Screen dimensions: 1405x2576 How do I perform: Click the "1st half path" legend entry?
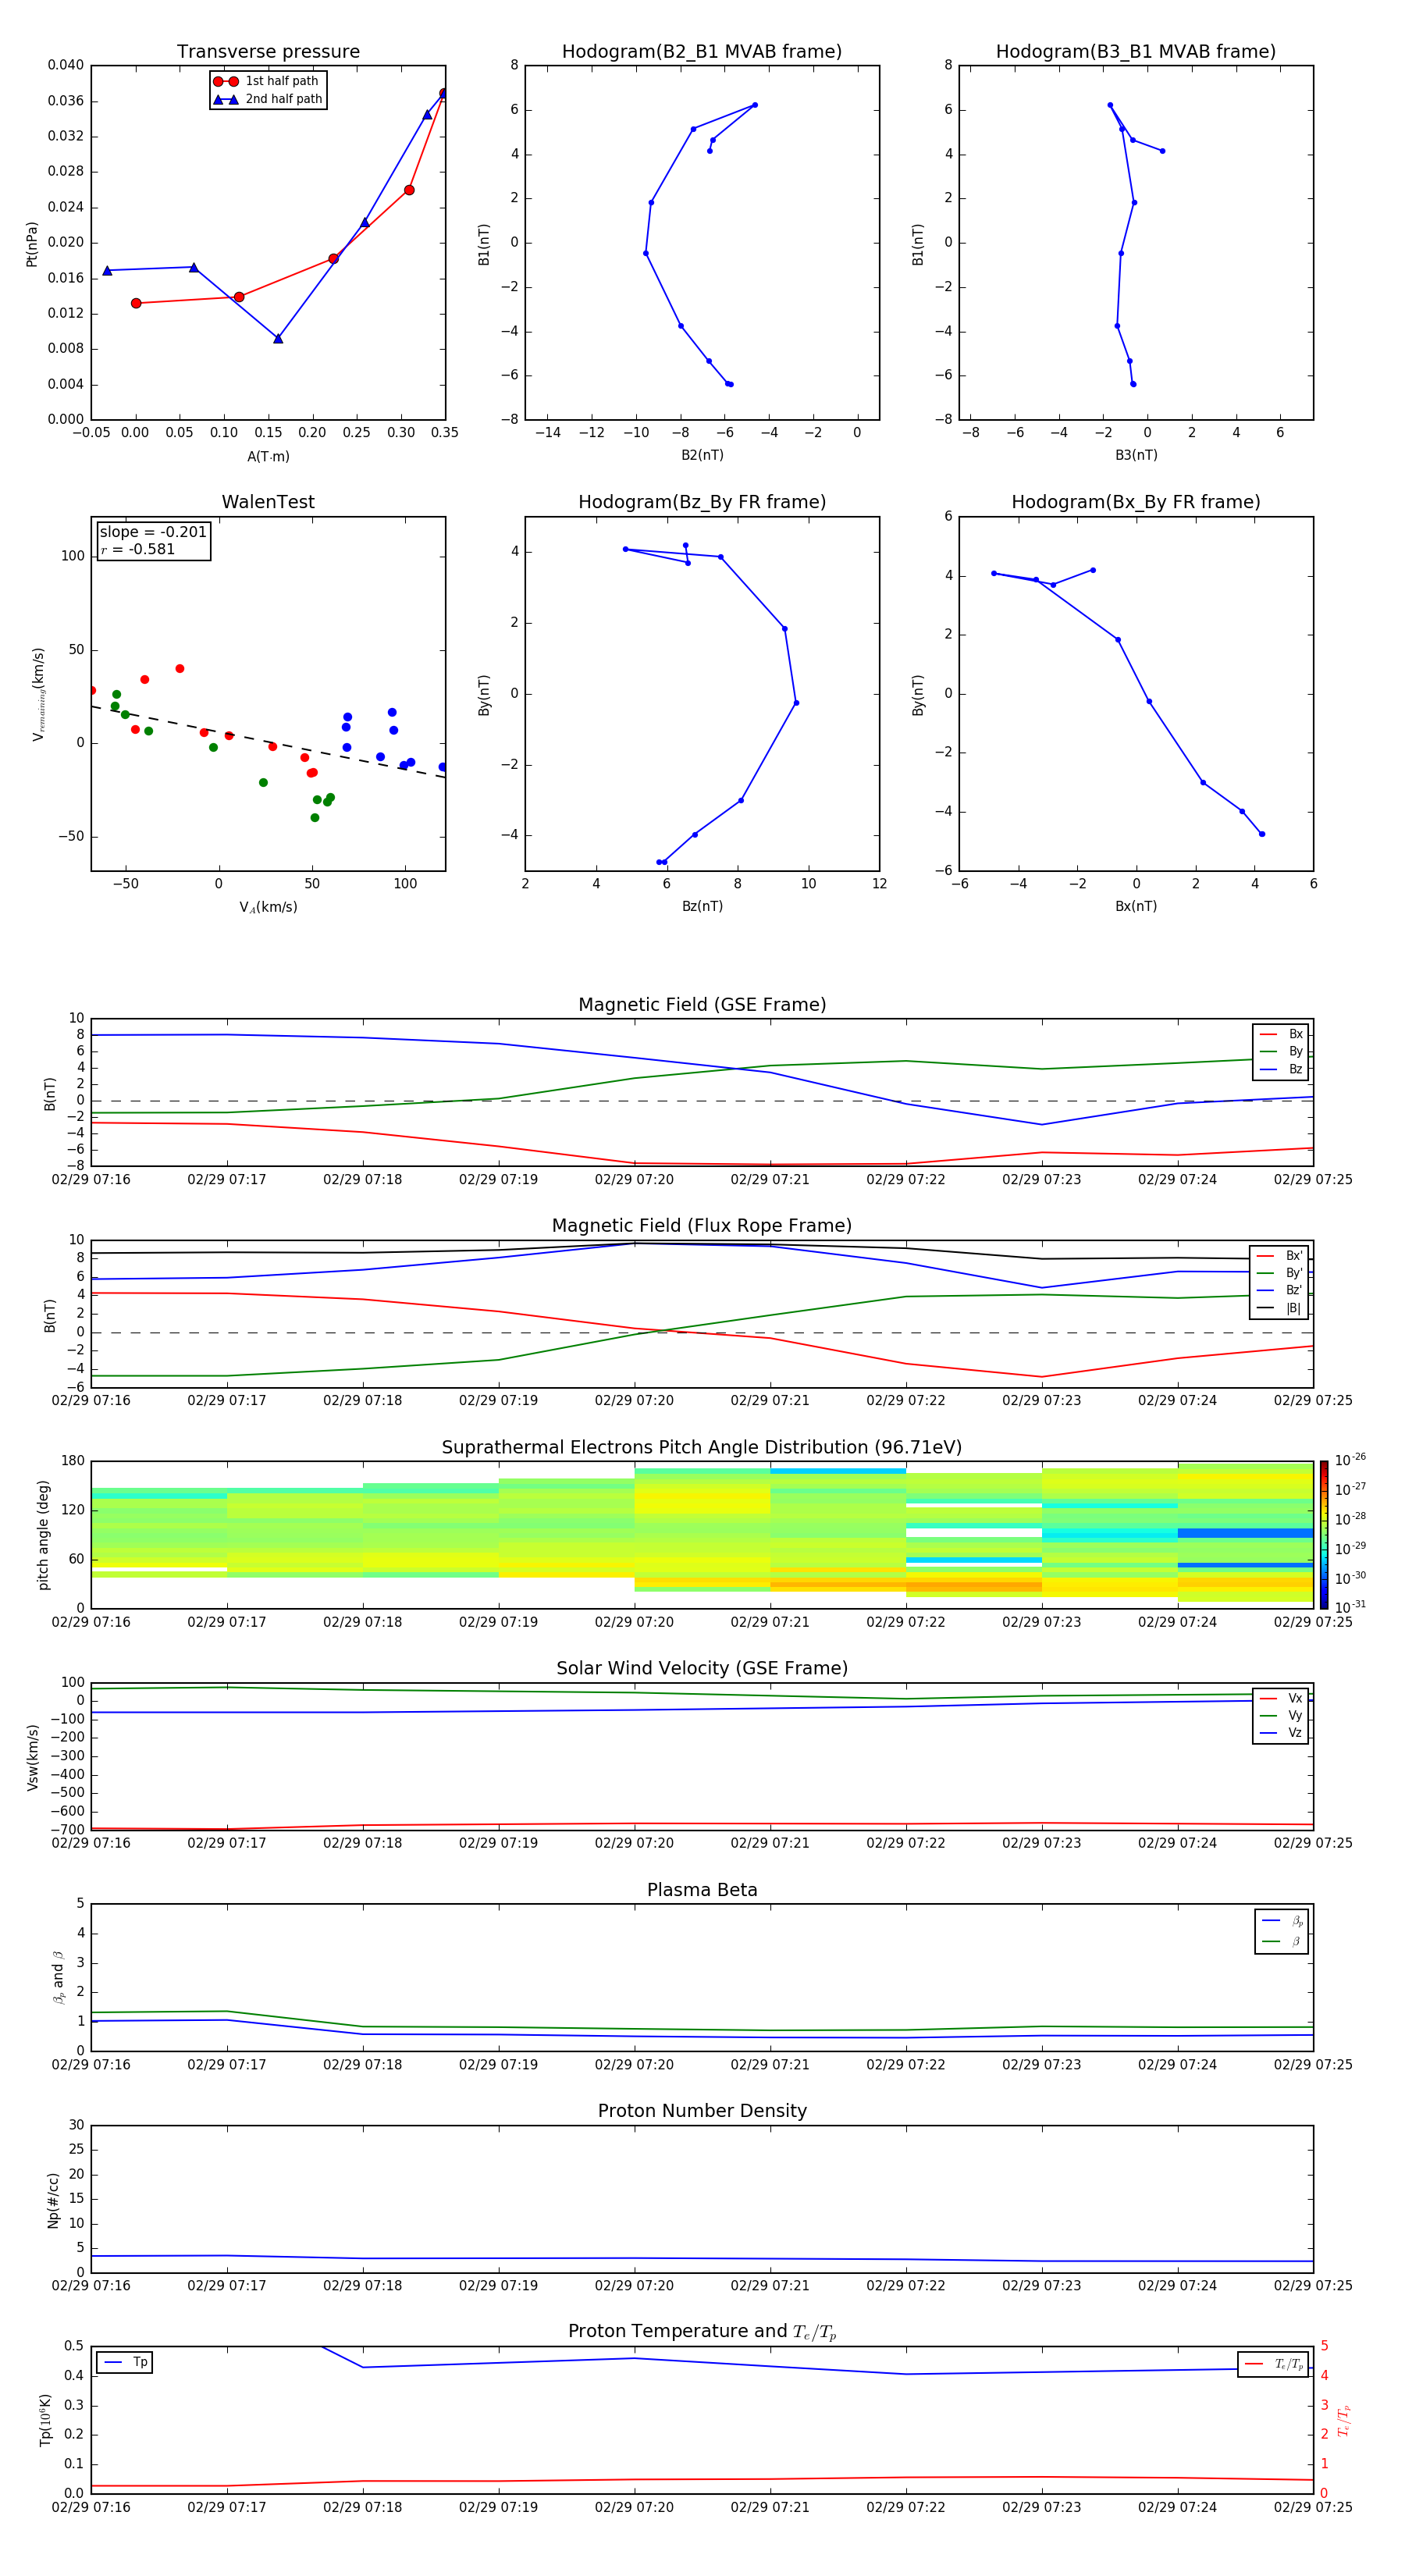click(x=267, y=81)
